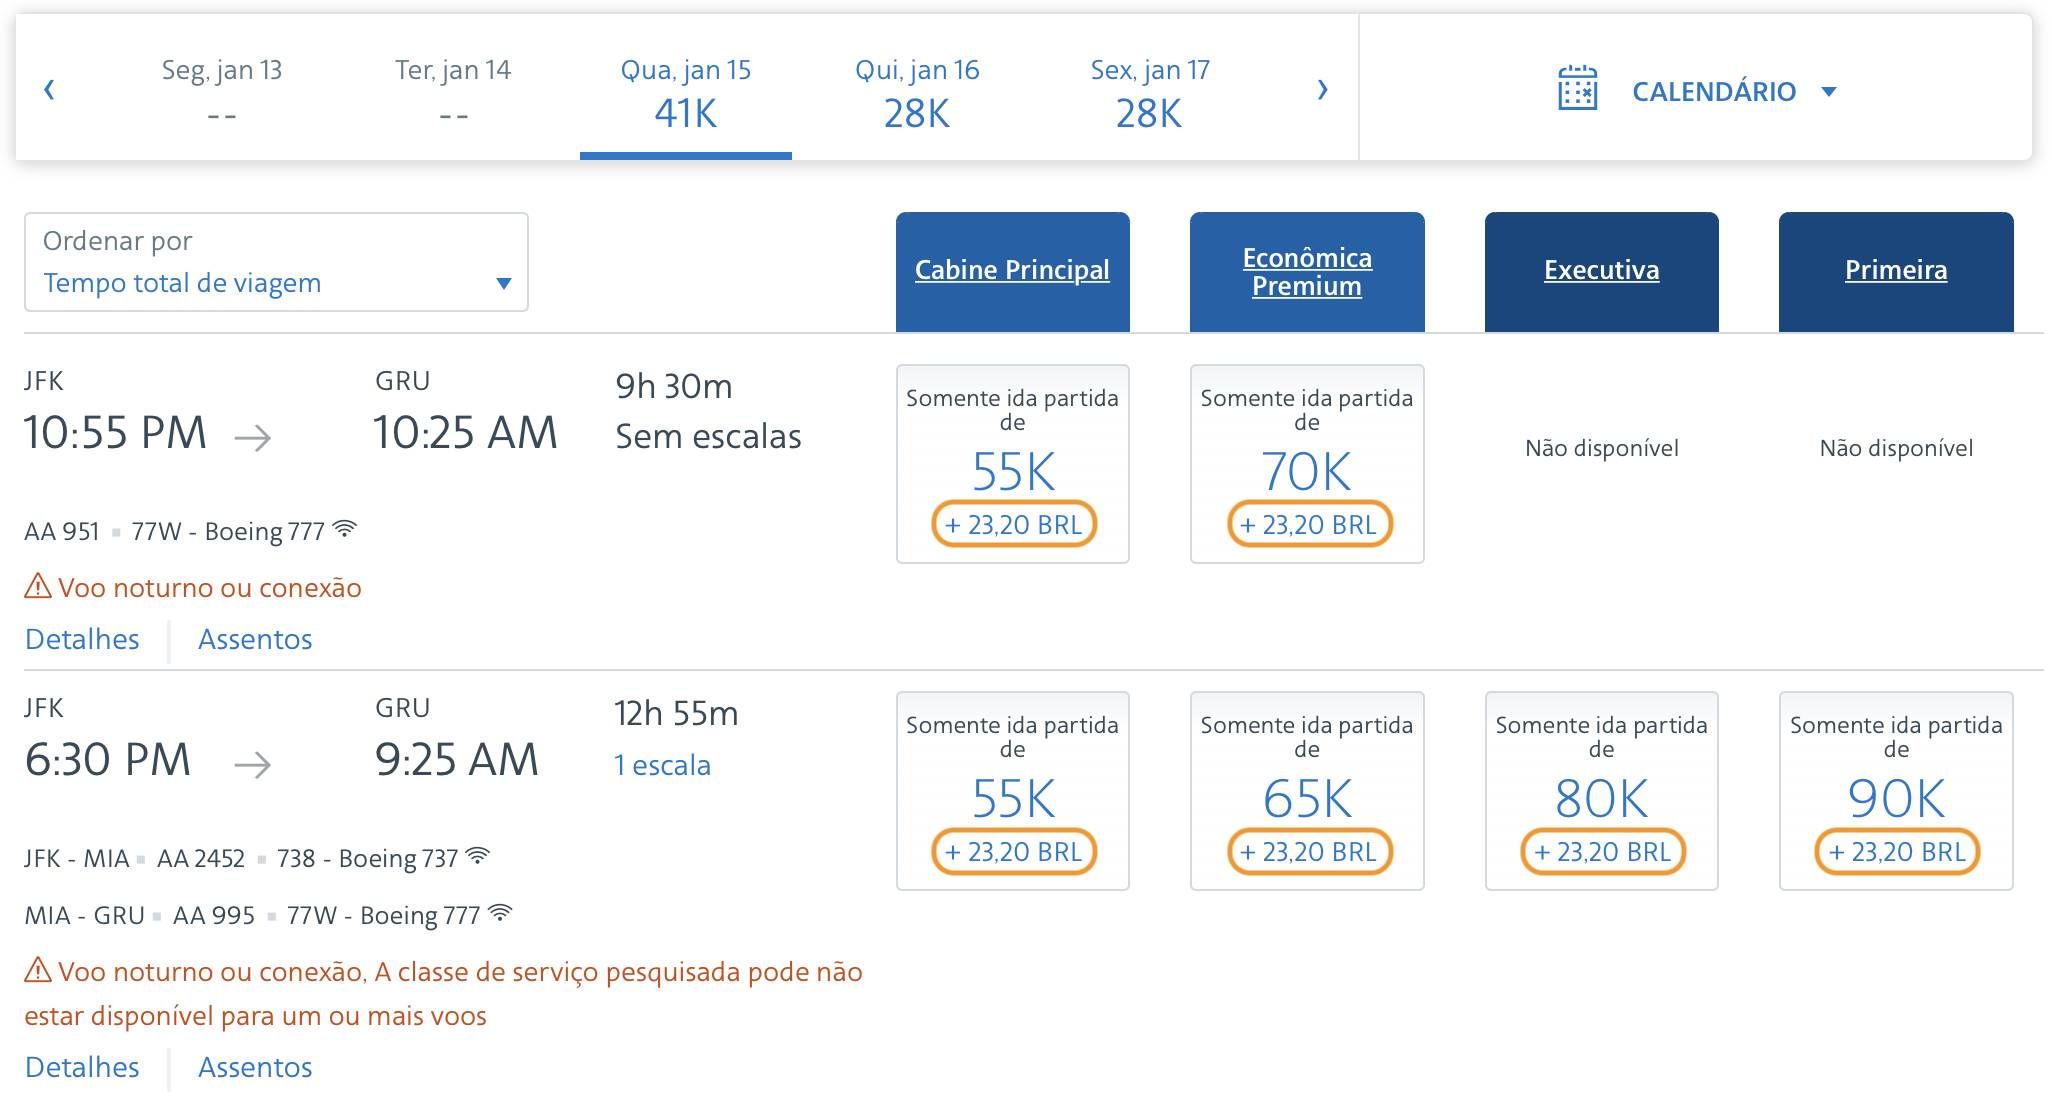The image size is (2052, 1096).
Task: Click the Econômica Premium column header
Action: pyautogui.click(x=1307, y=271)
